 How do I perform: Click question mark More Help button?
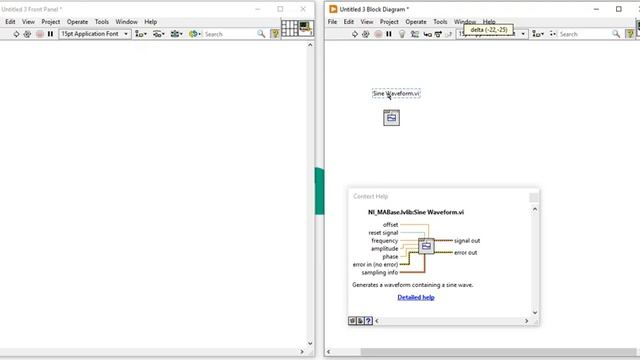[368, 321]
